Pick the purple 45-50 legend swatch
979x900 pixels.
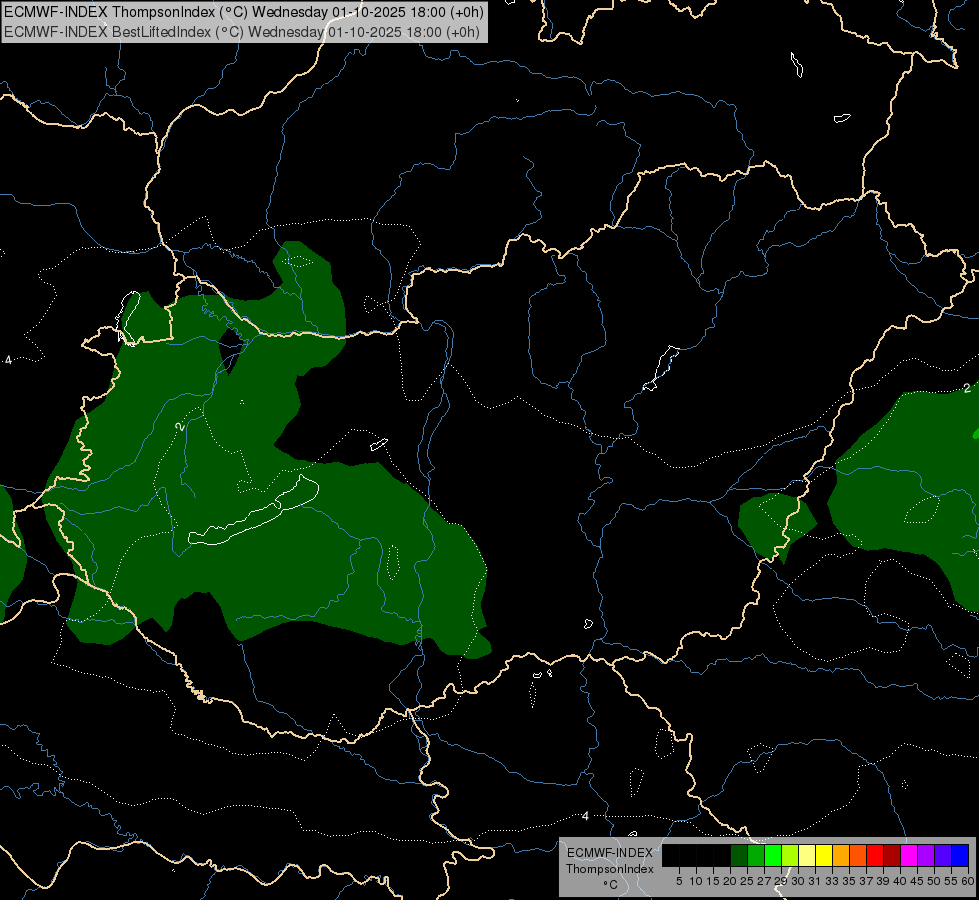coord(926,855)
